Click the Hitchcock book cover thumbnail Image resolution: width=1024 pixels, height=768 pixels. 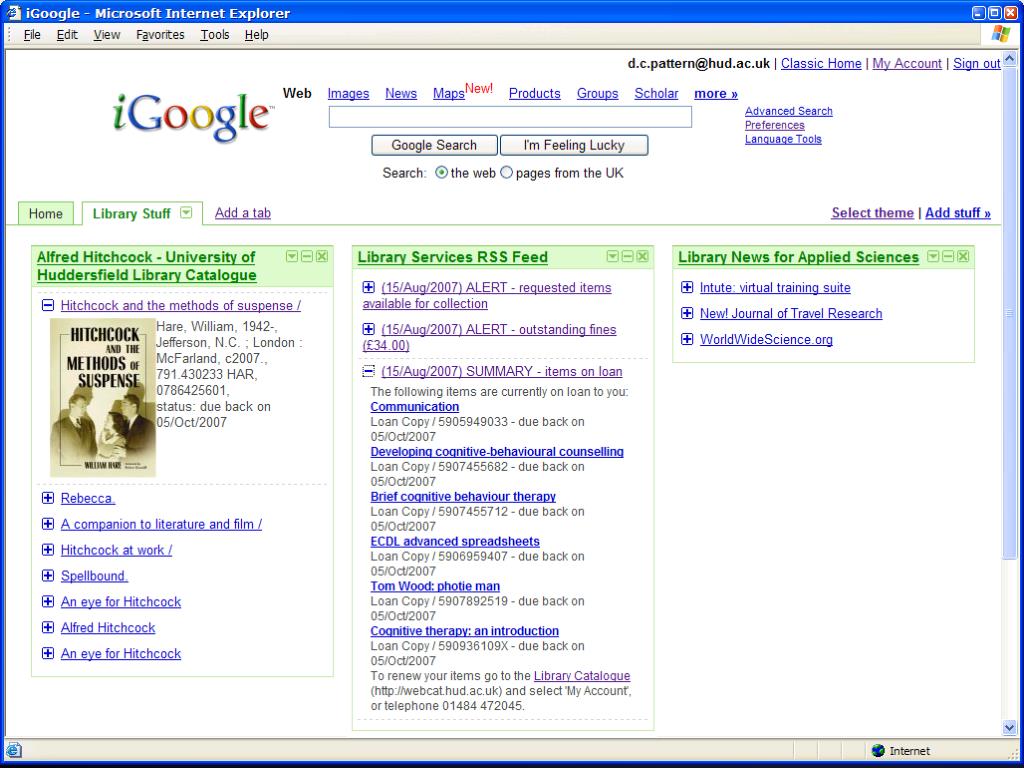[103, 397]
